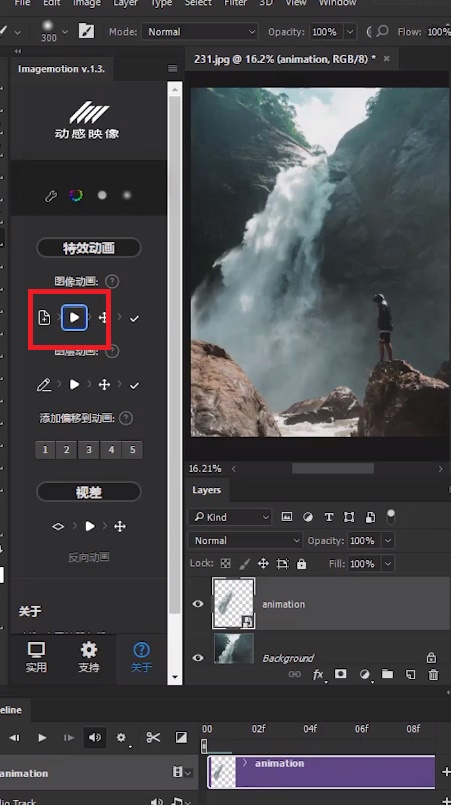Screen dimensions: 451x805
Task: Click the 特效动画 button
Action: (x=88, y=248)
